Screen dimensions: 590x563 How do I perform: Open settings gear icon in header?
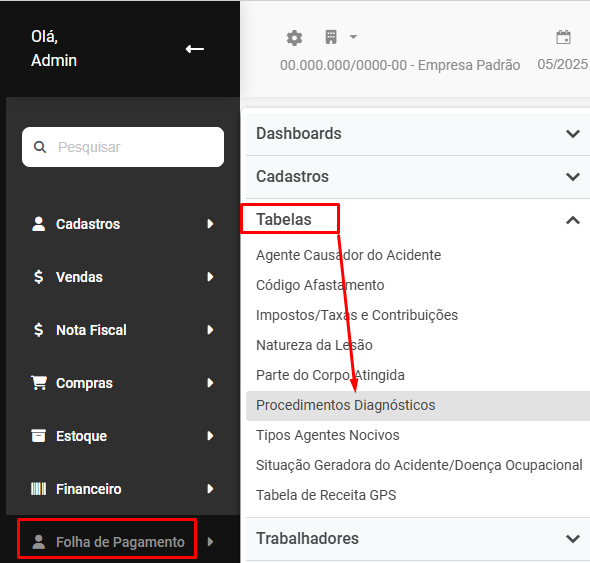pyautogui.click(x=294, y=38)
